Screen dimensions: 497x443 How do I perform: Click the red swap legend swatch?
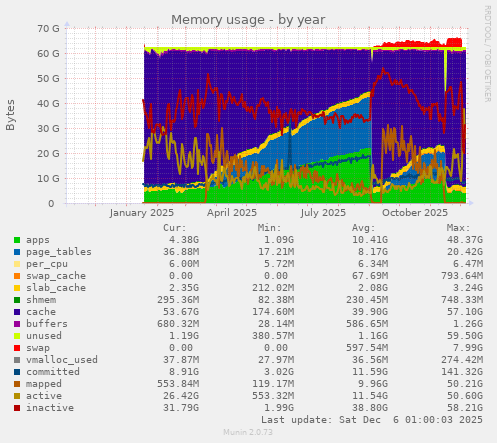point(17,348)
